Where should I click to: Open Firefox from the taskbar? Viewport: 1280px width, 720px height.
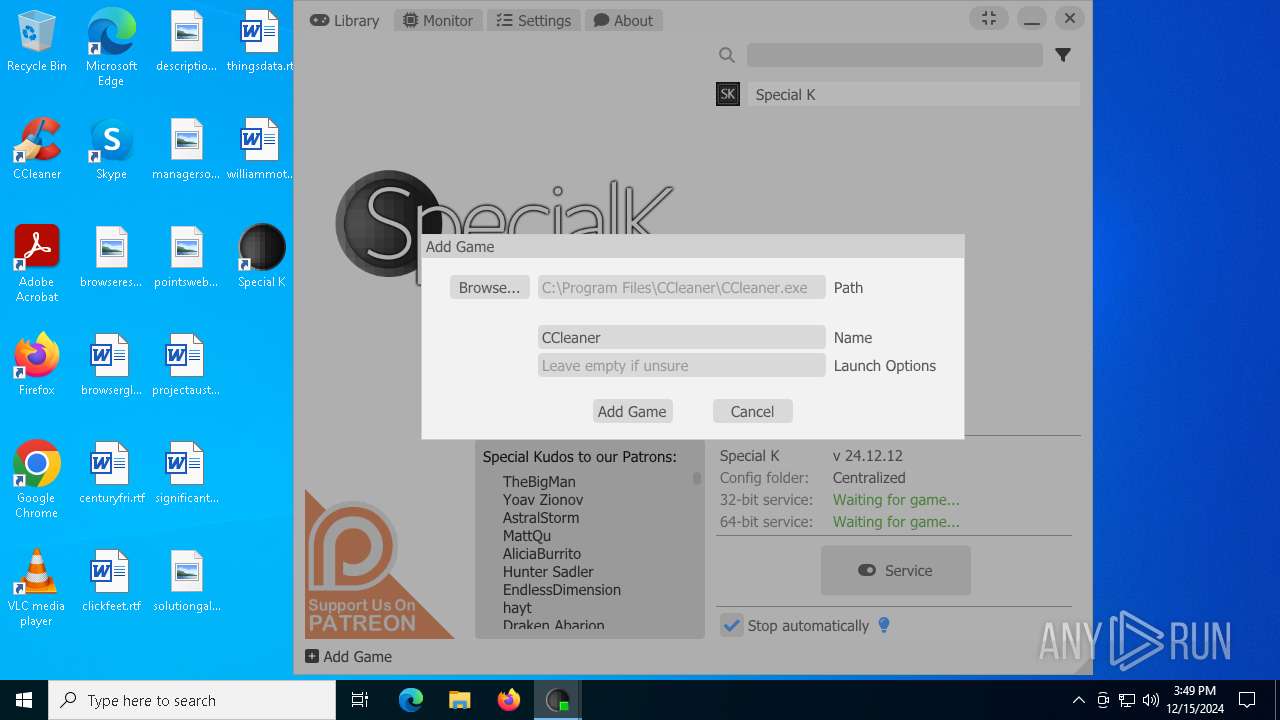pyautogui.click(x=508, y=700)
